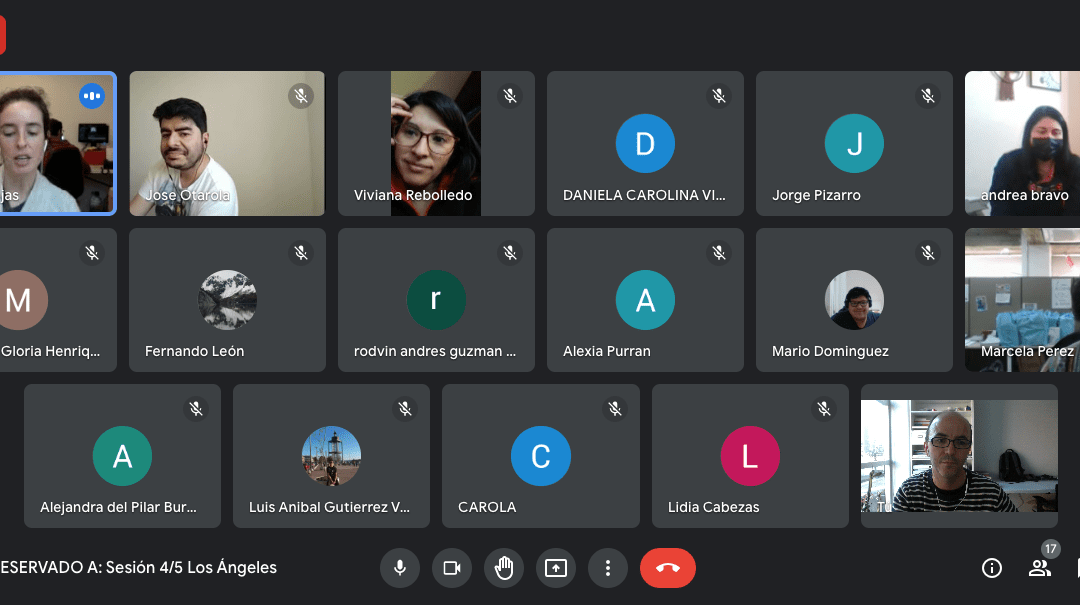Click Luis Anibal Gutierrez's lighthouse profile picture
Screen dimensions: 1080x605
tap(331, 456)
